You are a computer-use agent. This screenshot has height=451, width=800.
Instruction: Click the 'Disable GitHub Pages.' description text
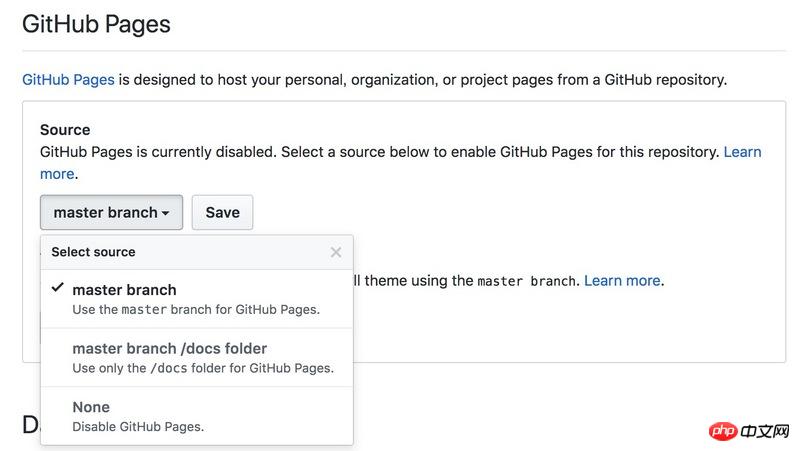coord(138,427)
